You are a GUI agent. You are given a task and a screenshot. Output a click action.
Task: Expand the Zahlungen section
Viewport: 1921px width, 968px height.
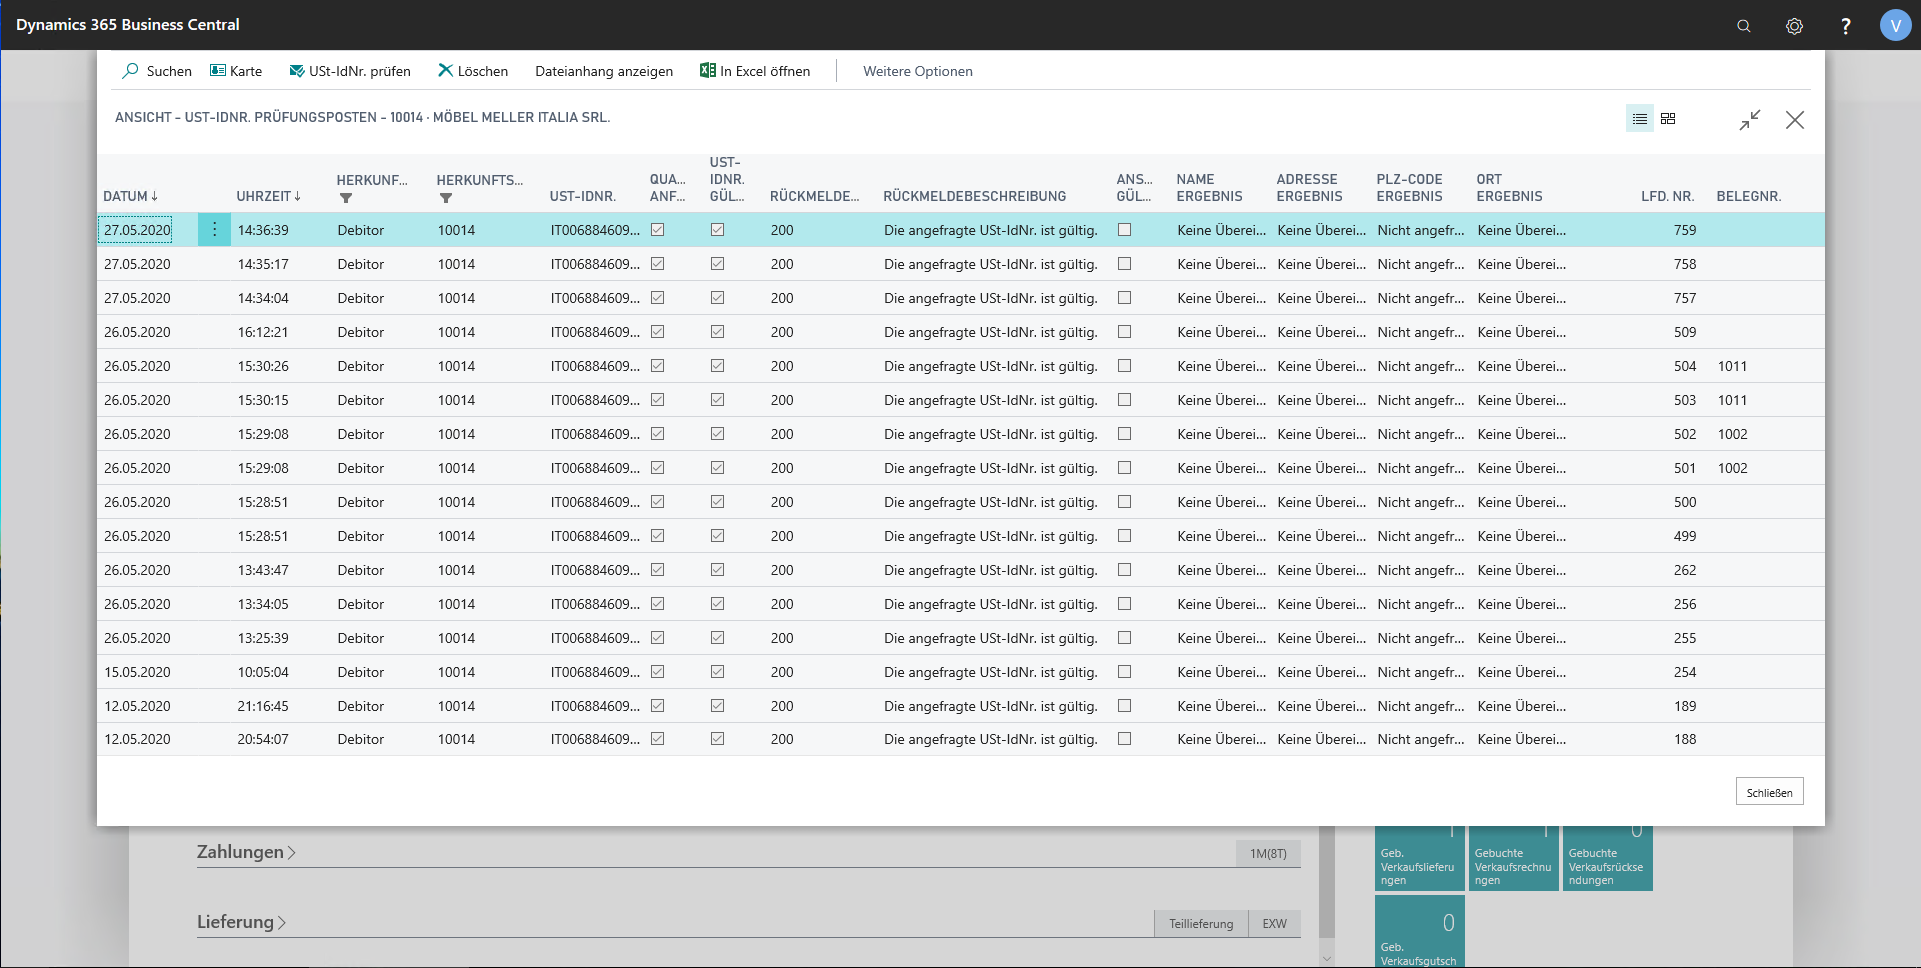(246, 852)
